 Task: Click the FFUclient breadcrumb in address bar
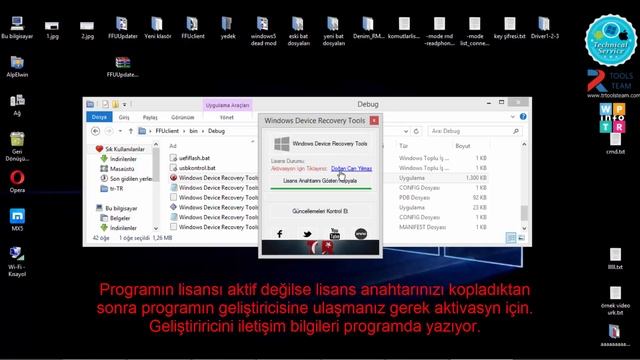pos(167,131)
